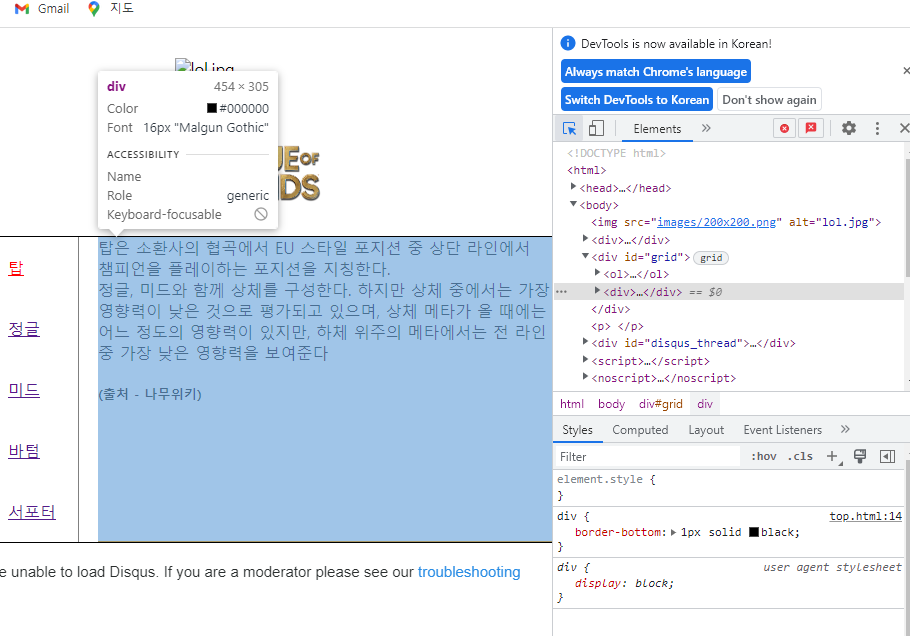Screen dimensions: 910x636
Task: Select the Elements tab
Action: tap(657, 129)
